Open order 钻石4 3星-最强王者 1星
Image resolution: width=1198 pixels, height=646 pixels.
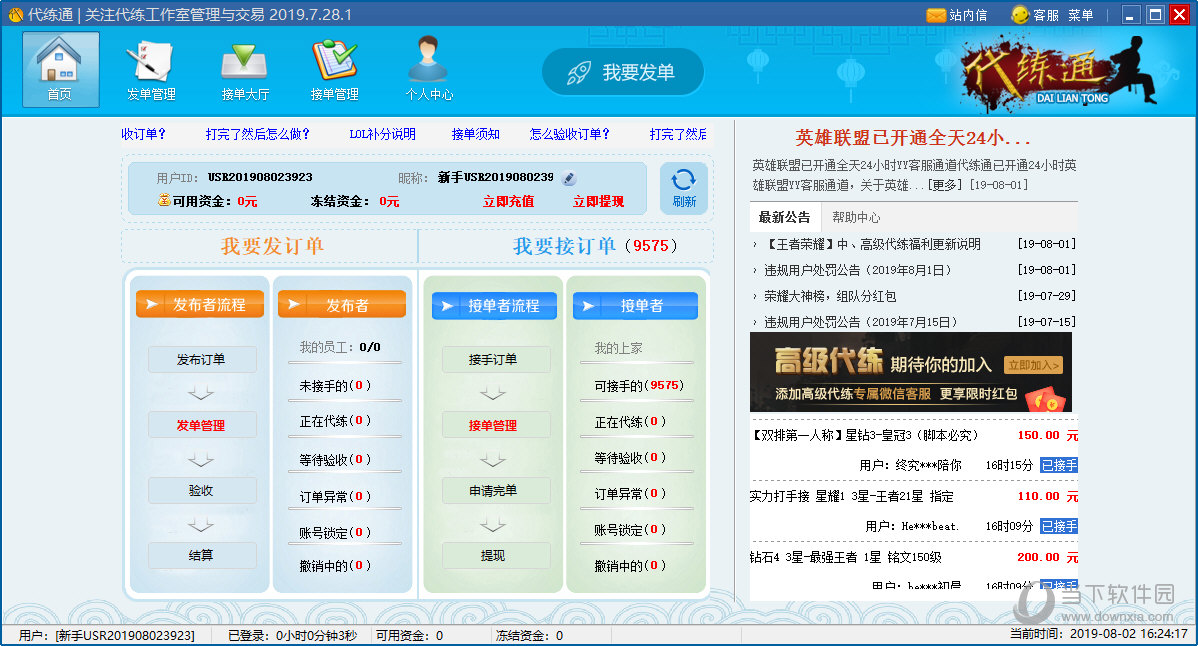click(x=846, y=557)
